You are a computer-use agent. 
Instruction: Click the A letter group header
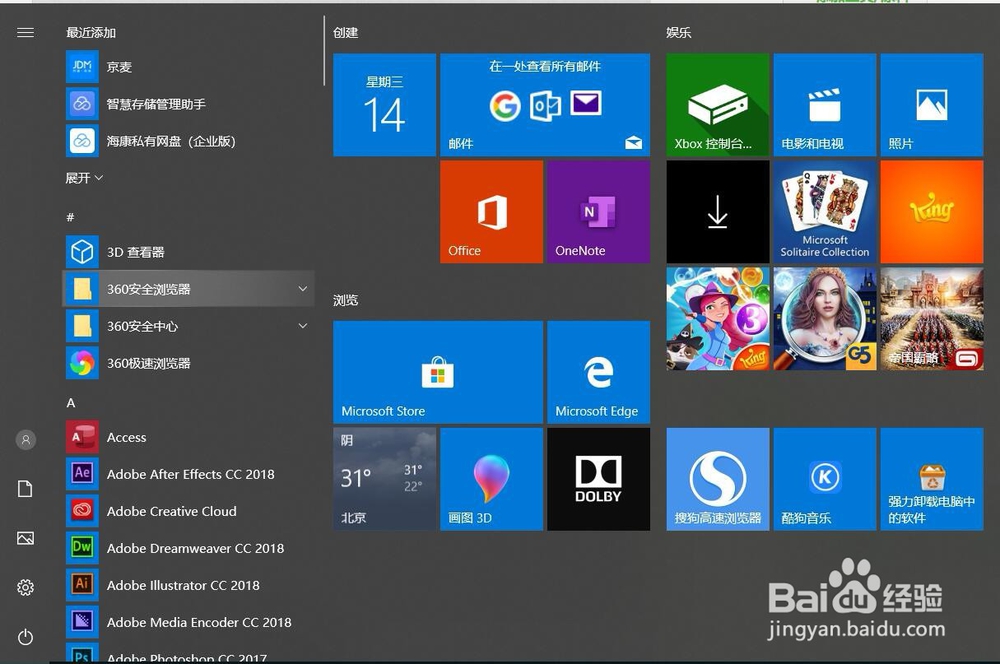click(x=71, y=403)
